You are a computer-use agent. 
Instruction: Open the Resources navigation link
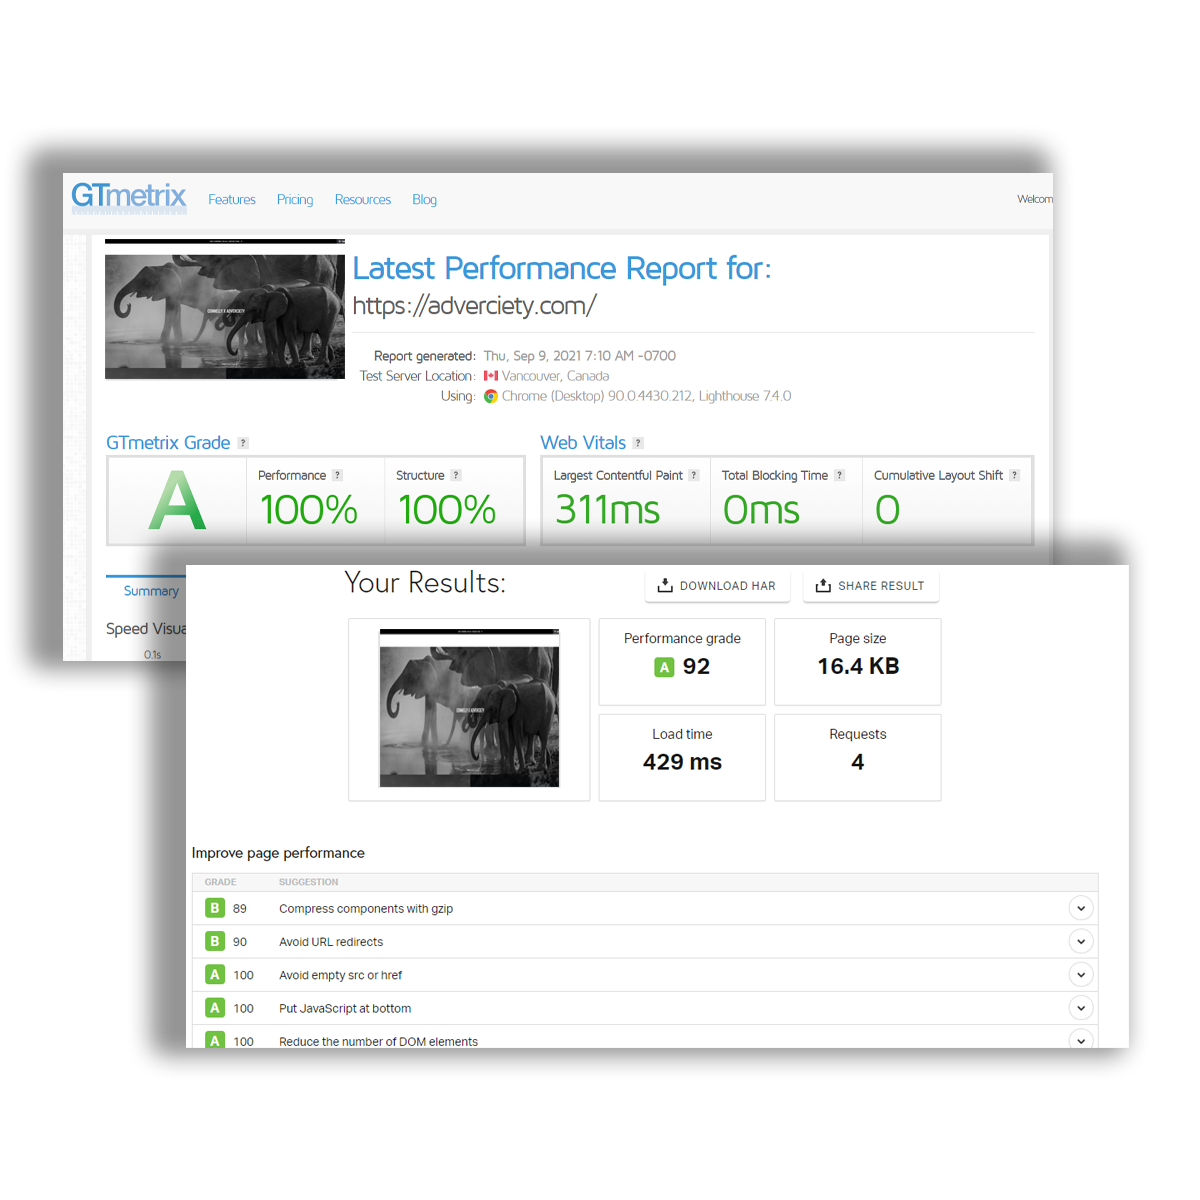tap(363, 200)
